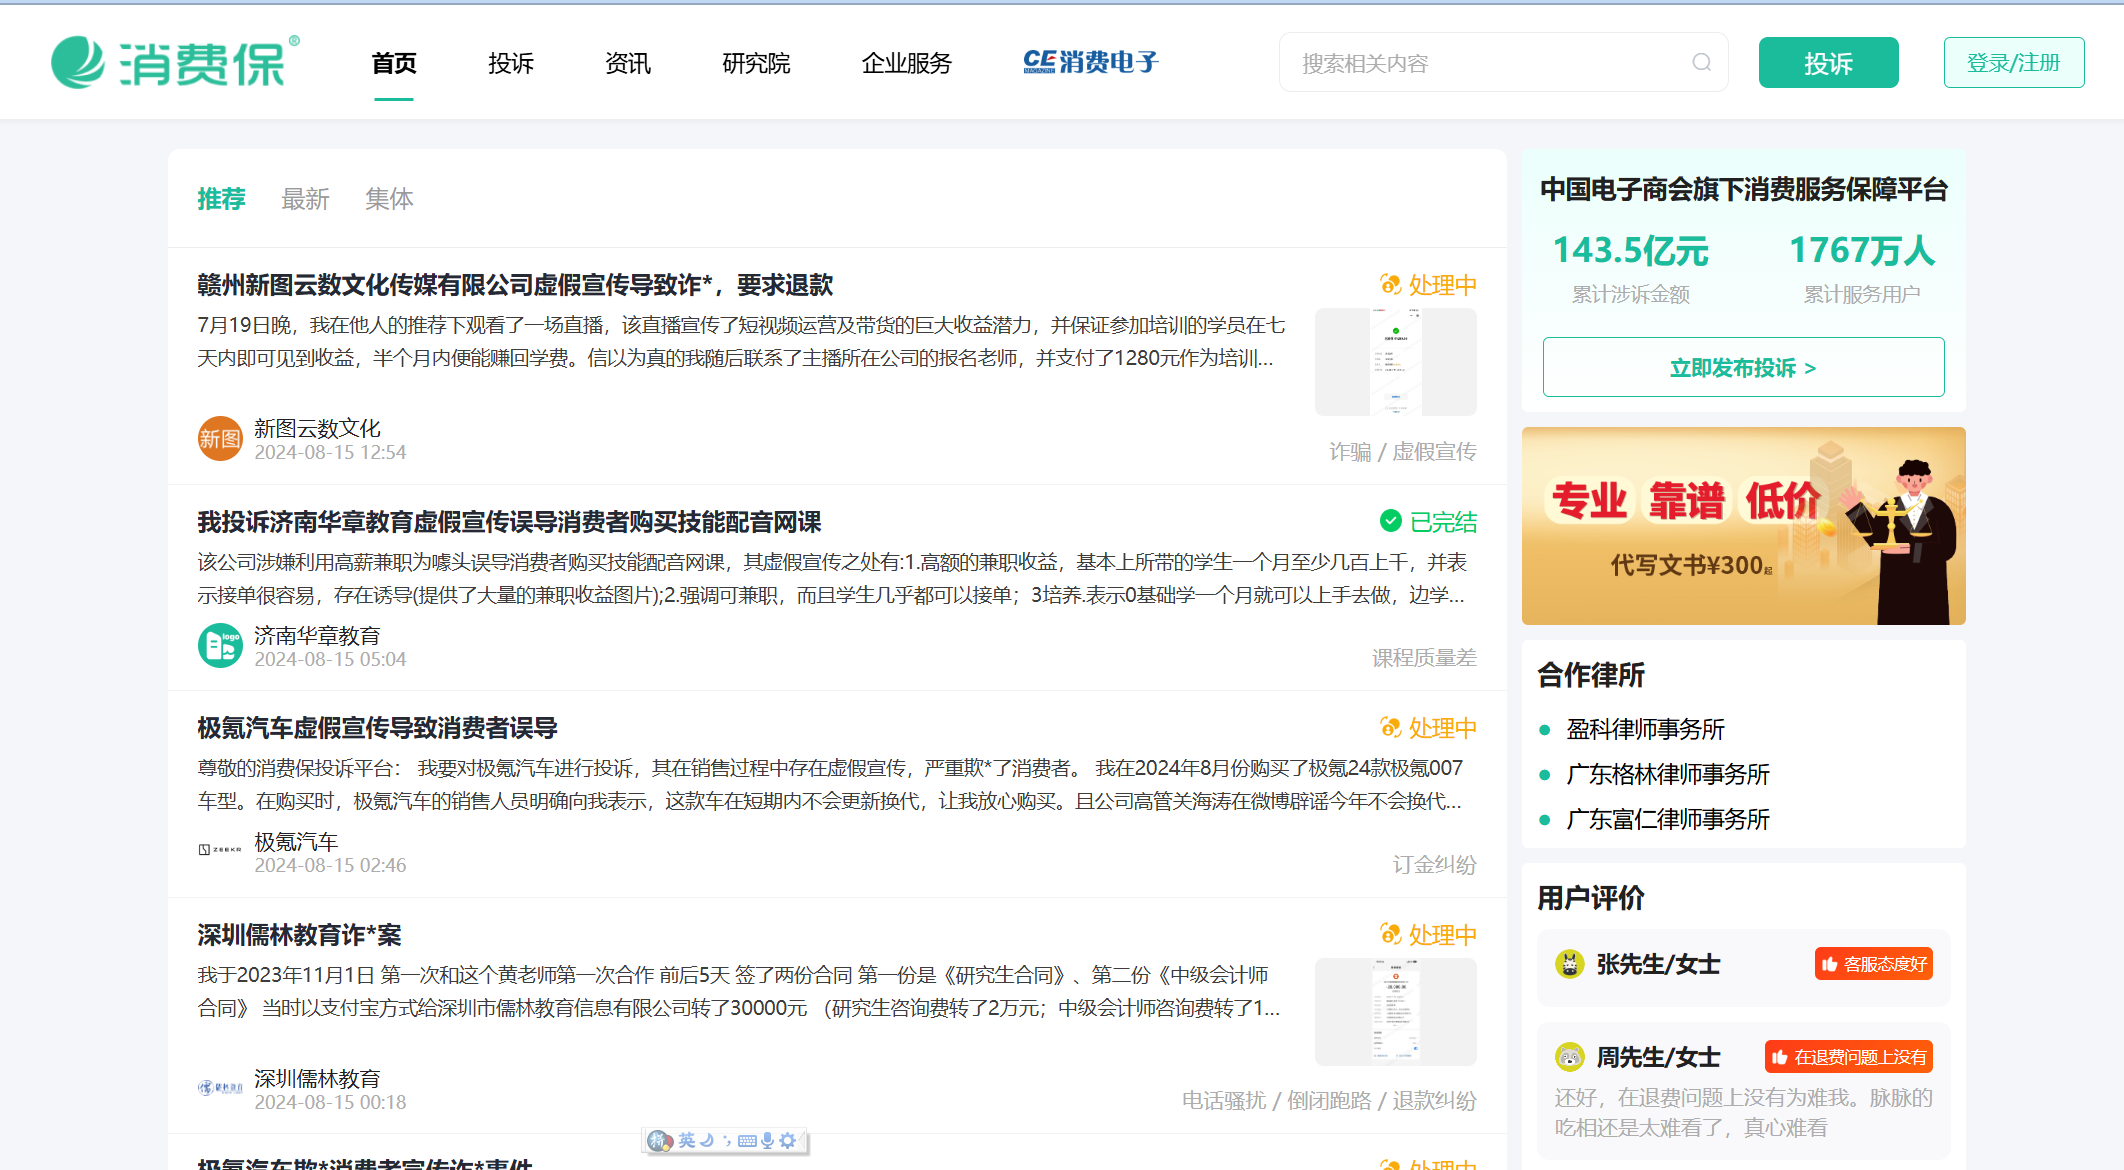Click the 新图云数文化 company name
Image resolution: width=2124 pixels, height=1170 pixels.
coord(317,428)
